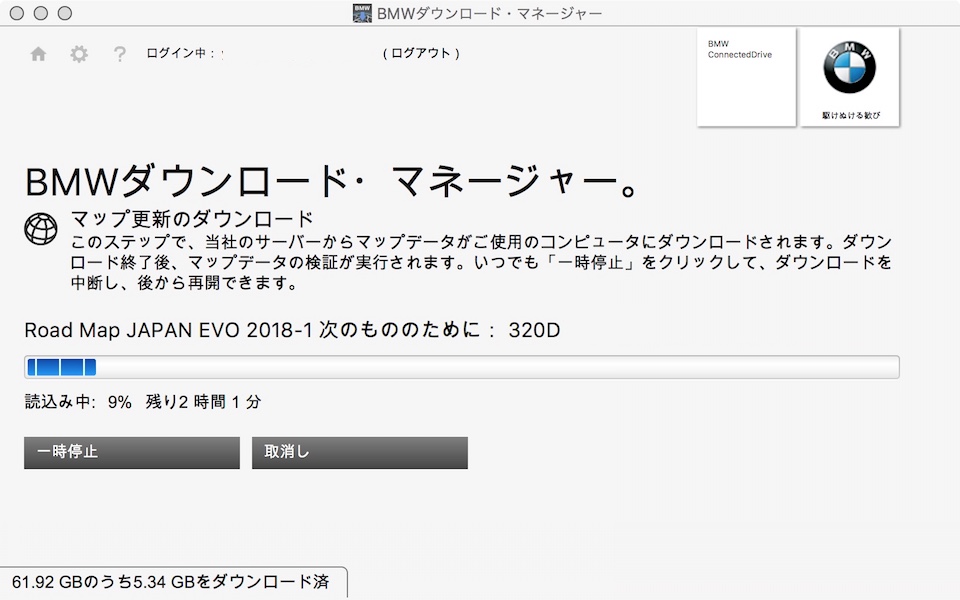Image resolution: width=960 pixels, height=600 pixels.
Task: Cancel download with the 取消し button
Action: [359, 452]
